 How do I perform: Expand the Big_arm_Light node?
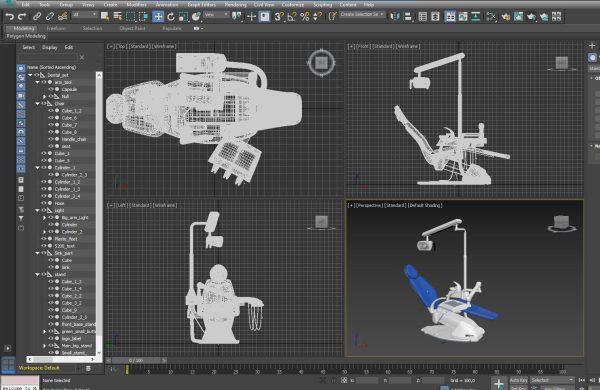point(44,217)
